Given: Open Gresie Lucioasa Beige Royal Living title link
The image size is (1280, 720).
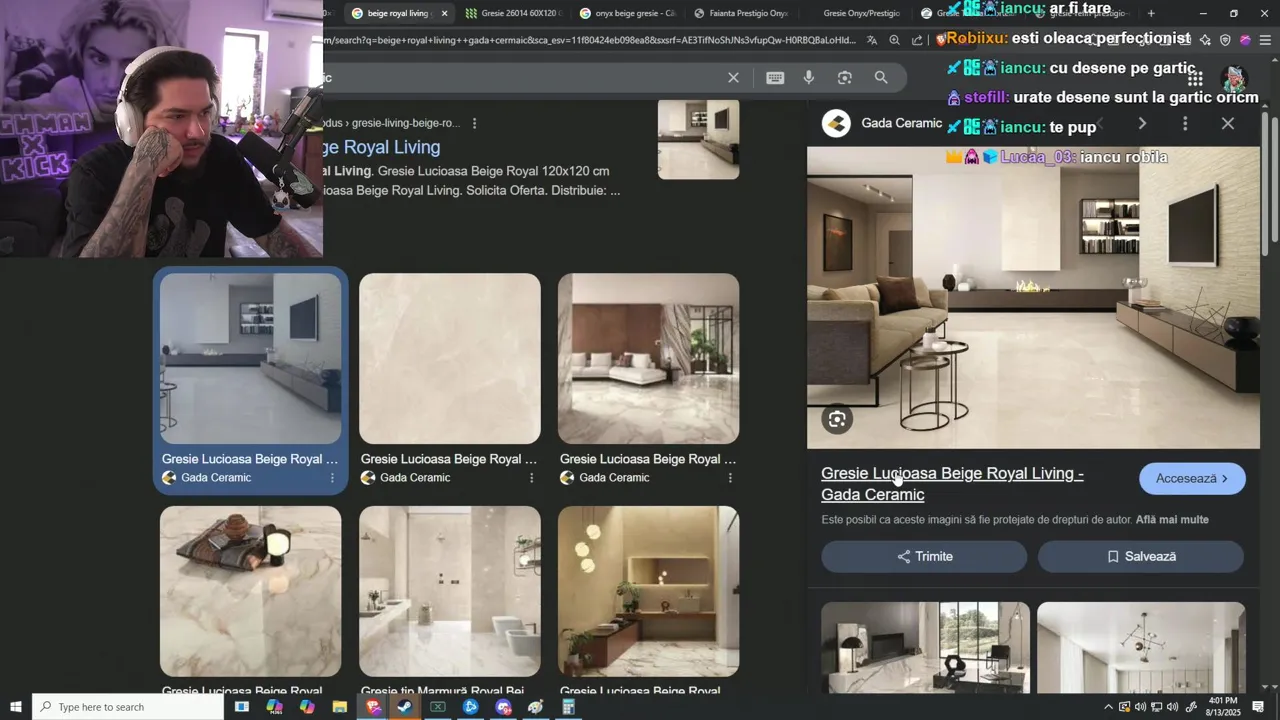Looking at the screenshot, I should [x=952, y=484].
